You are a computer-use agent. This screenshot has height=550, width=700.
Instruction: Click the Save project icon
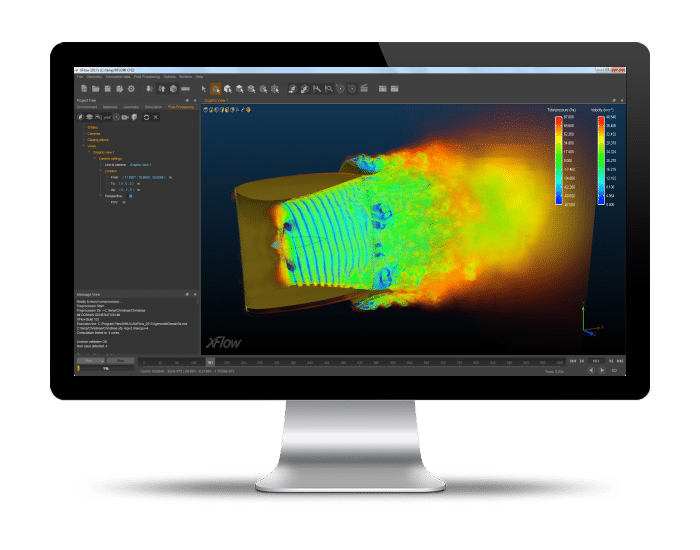point(108,89)
